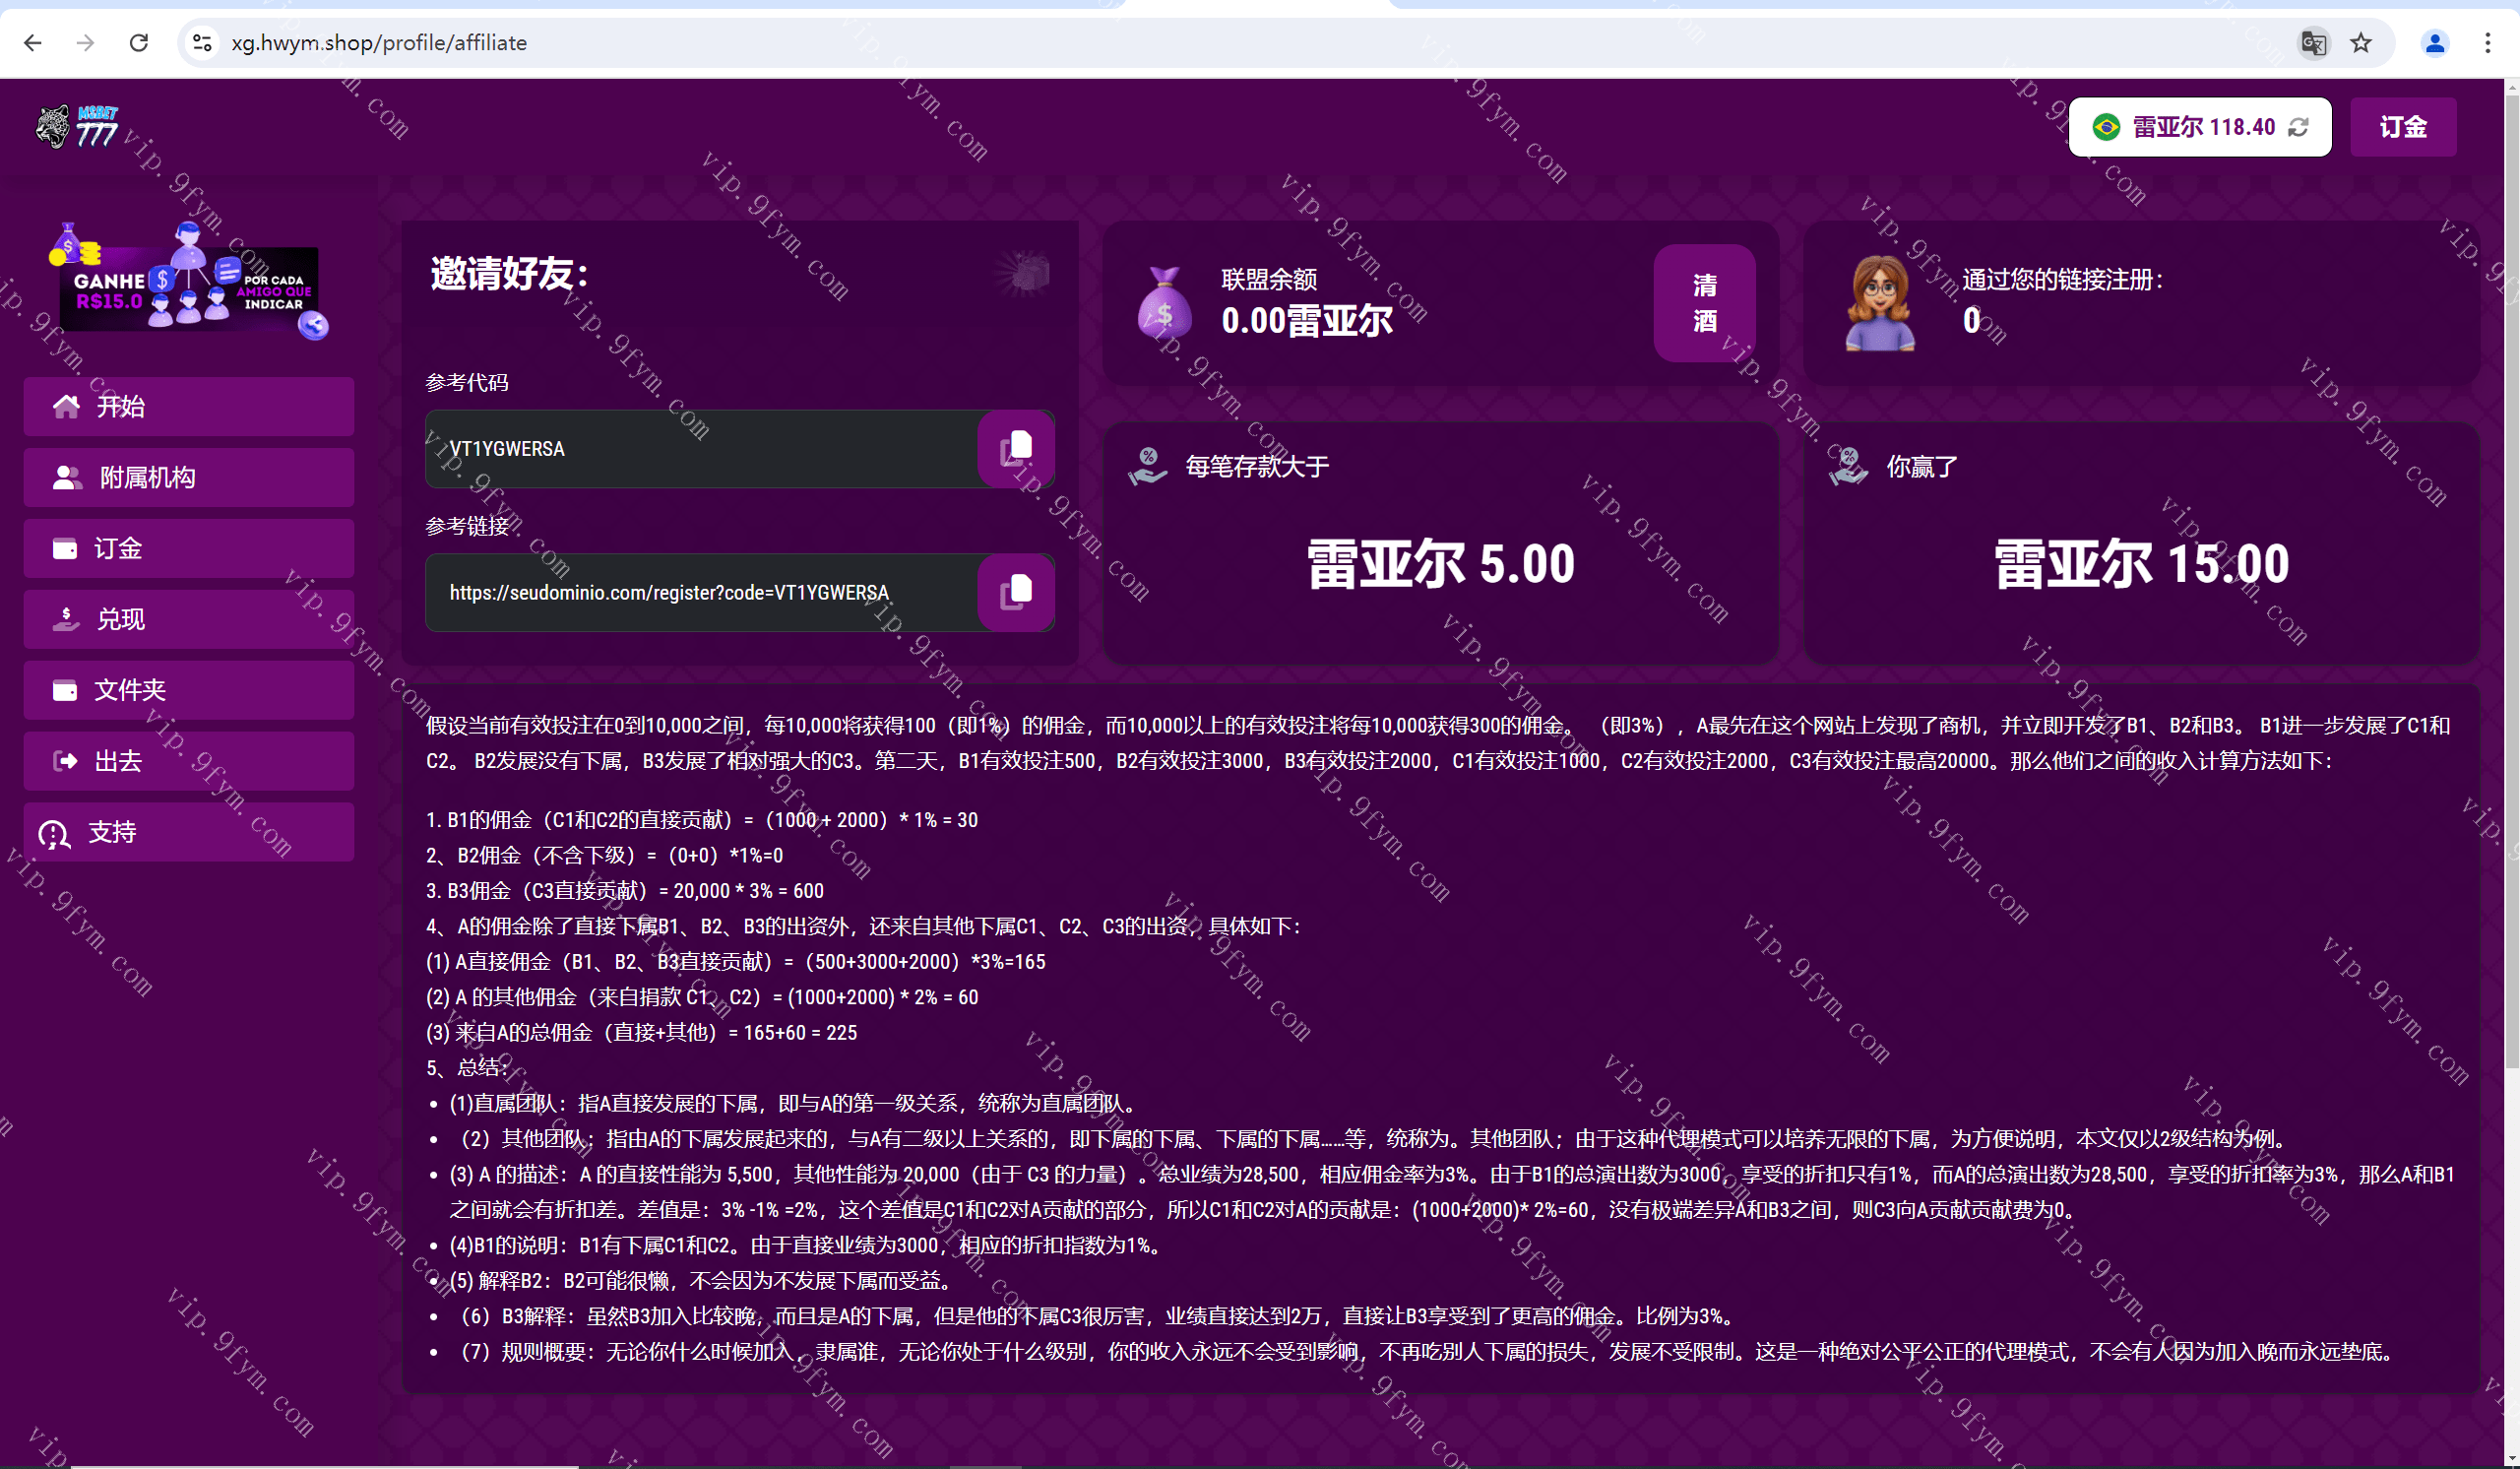The height and width of the screenshot is (1469, 2520).
Task: Click the M8BET 777 tiger logo
Action: pyautogui.click(x=78, y=127)
